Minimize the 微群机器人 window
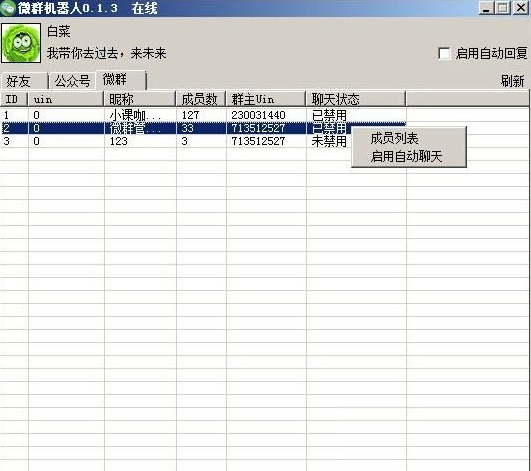The height and width of the screenshot is (471, 531). pyautogui.click(x=486, y=7)
